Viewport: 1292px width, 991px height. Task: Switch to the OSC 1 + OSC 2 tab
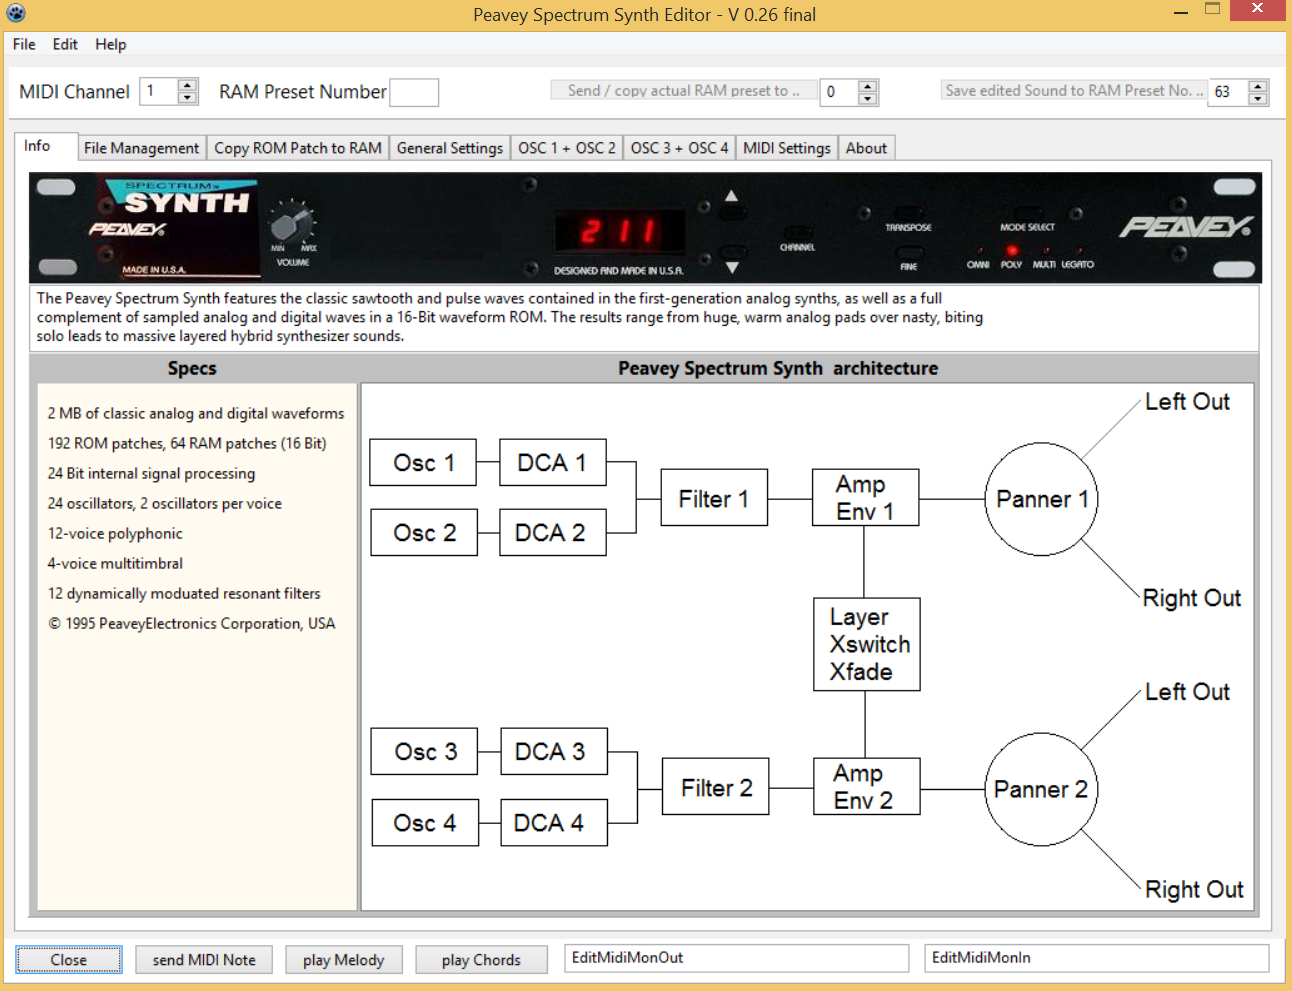pos(566,148)
